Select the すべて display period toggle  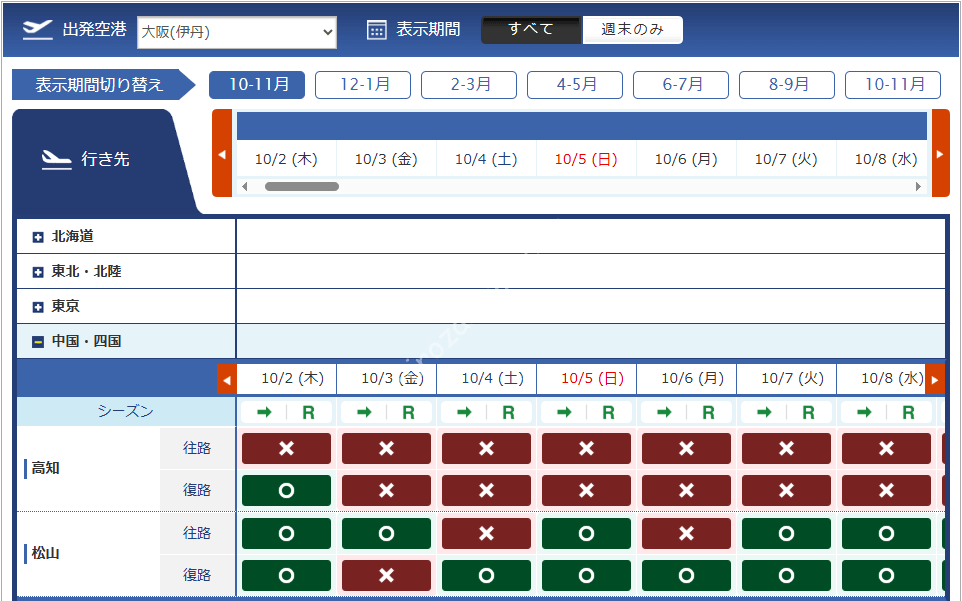pos(531,29)
